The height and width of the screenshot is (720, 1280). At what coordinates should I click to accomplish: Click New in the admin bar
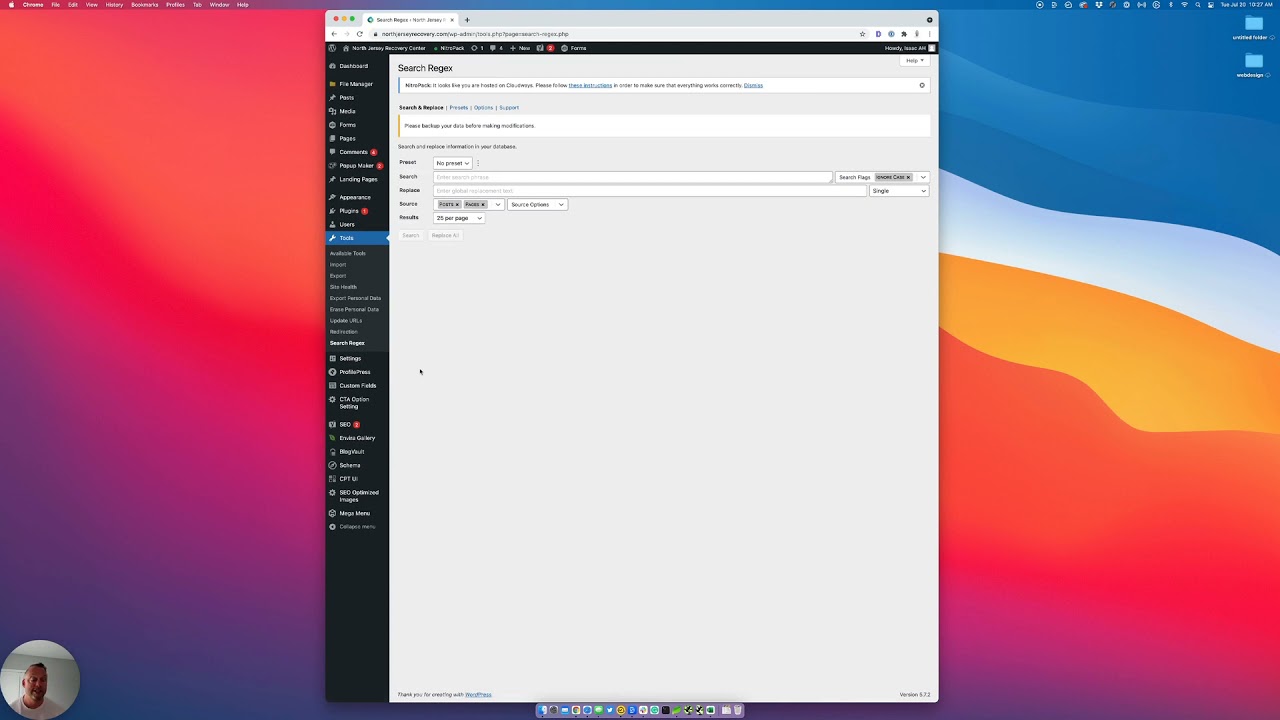tap(520, 48)
